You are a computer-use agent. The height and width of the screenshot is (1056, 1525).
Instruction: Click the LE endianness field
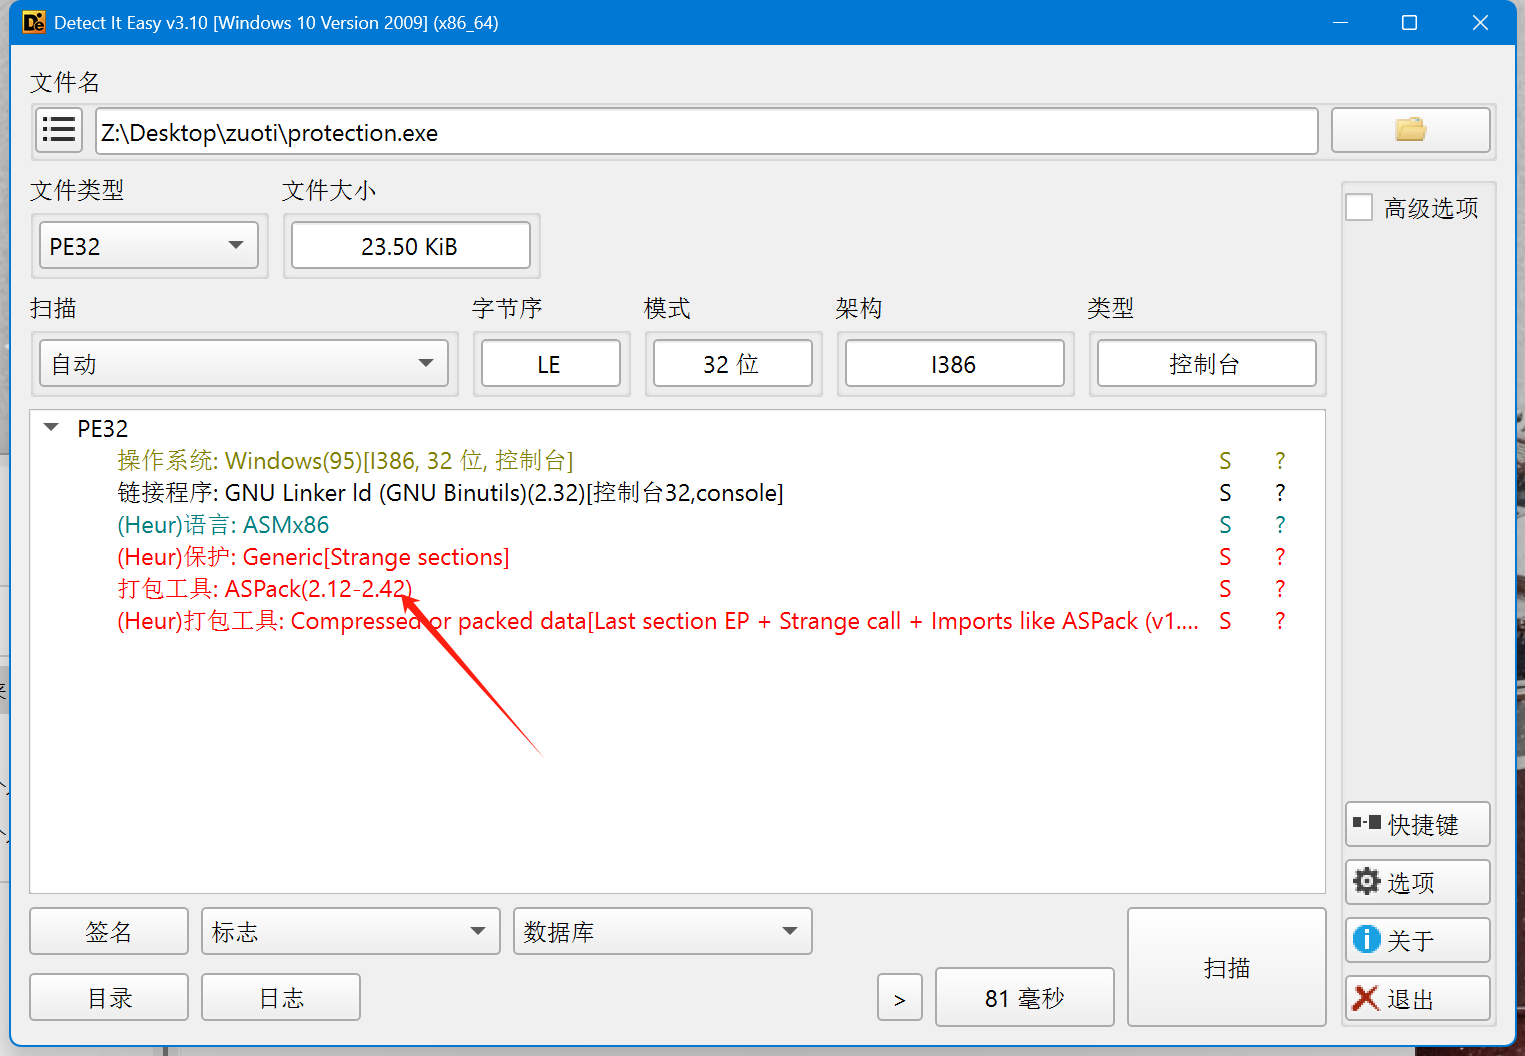pos(551,364)
